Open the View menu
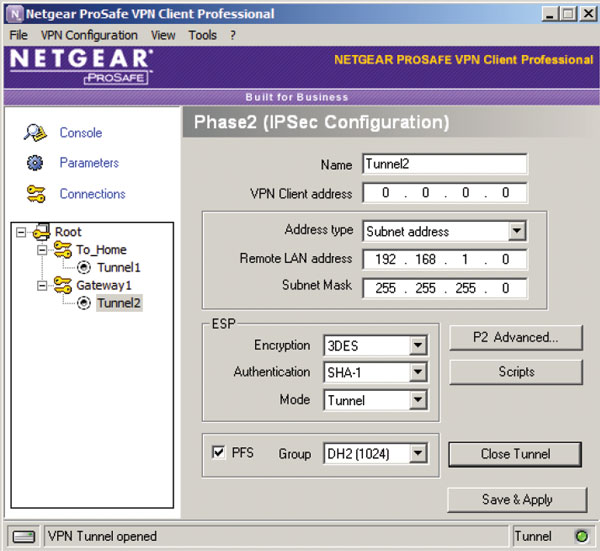 tap(163, 35)
